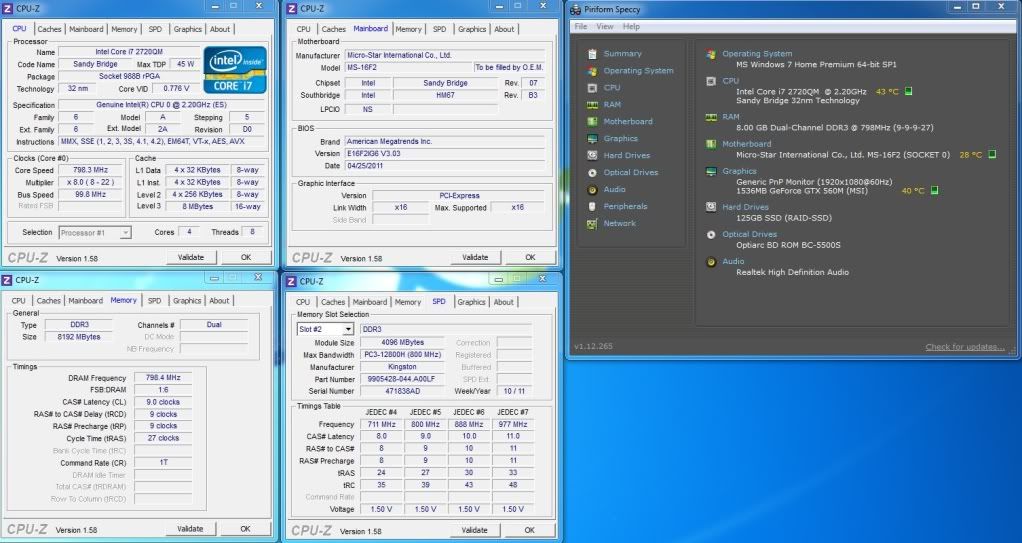Click the Command Rate value 1T

click(x=163, y=462)
